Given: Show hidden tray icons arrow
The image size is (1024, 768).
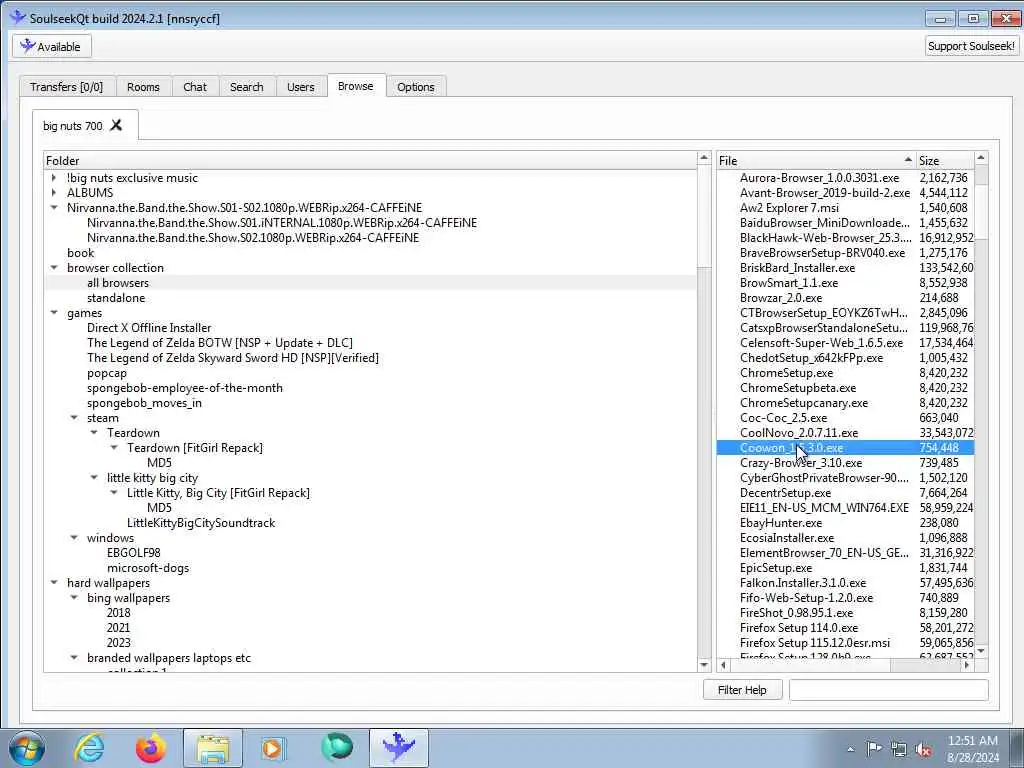Looking at the screenshot, I should click(850, 749).
